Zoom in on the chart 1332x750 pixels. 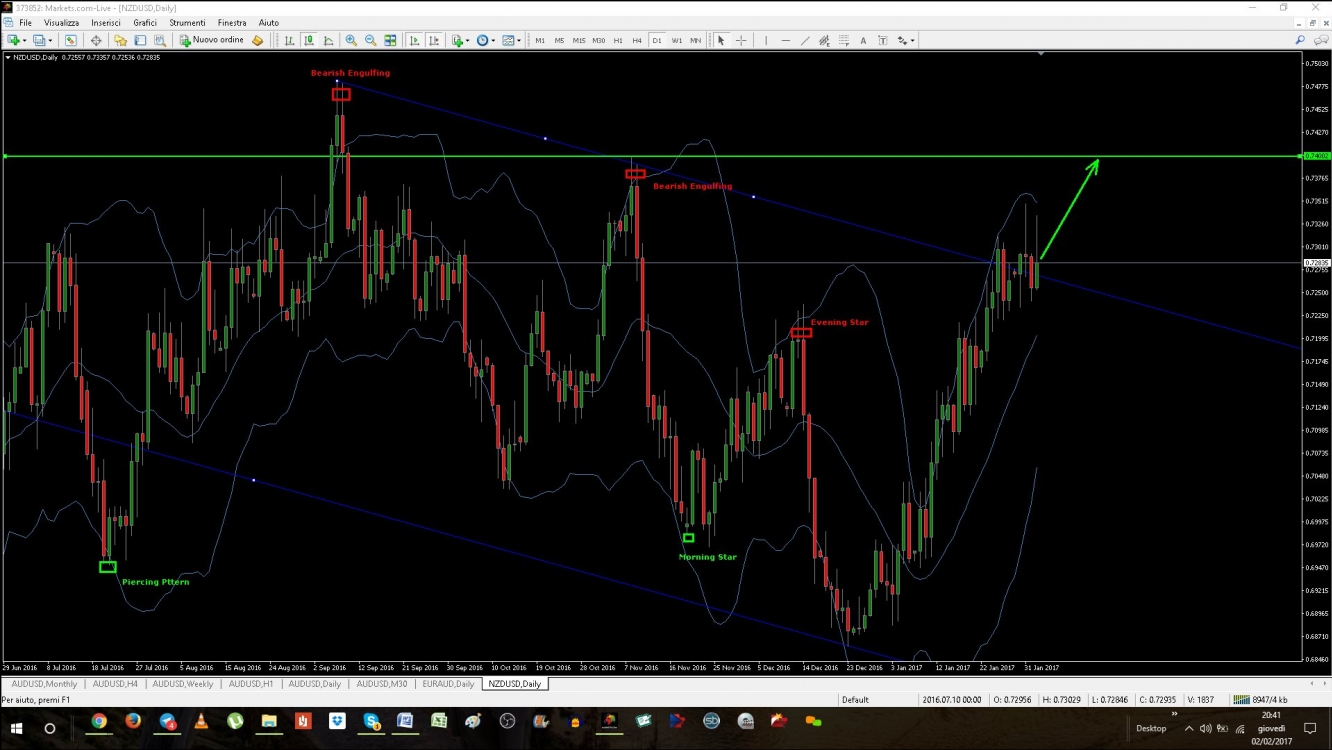click(x=351, y=40)
